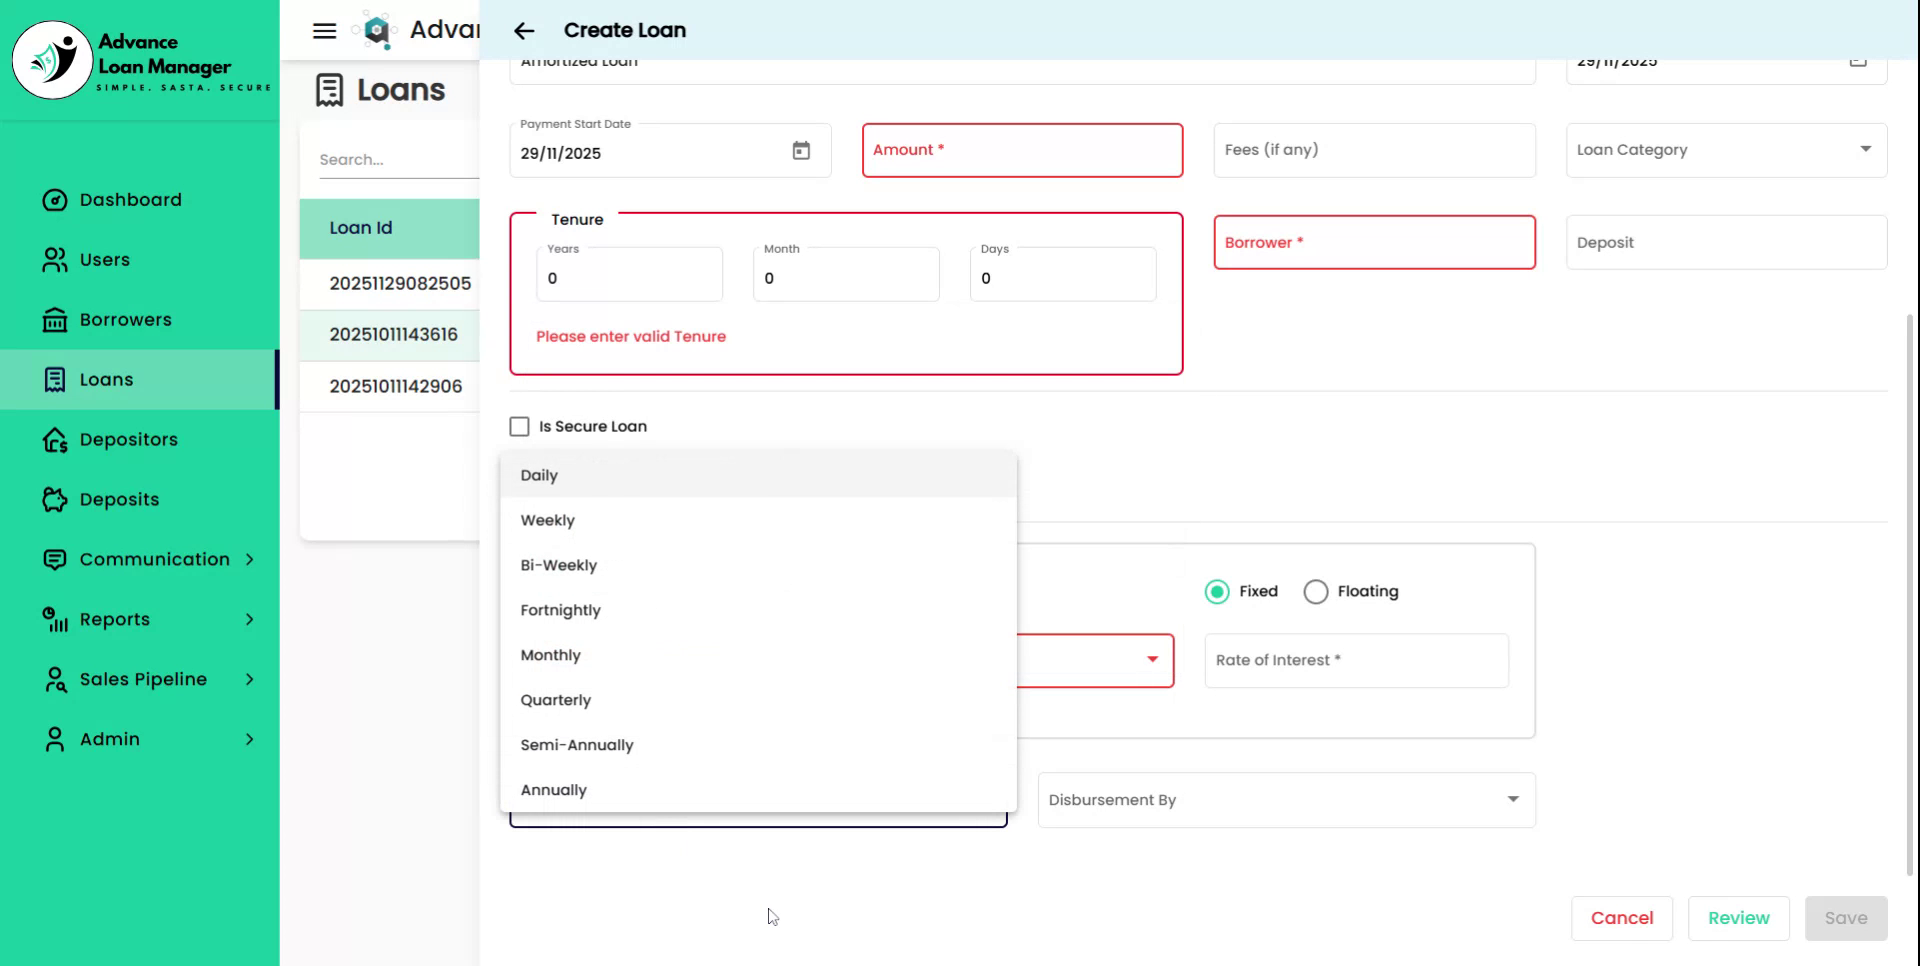Toggle the Is Secure Loan checkbox
The width and height of the screenshot is (1920, 966).
(519, 426)
